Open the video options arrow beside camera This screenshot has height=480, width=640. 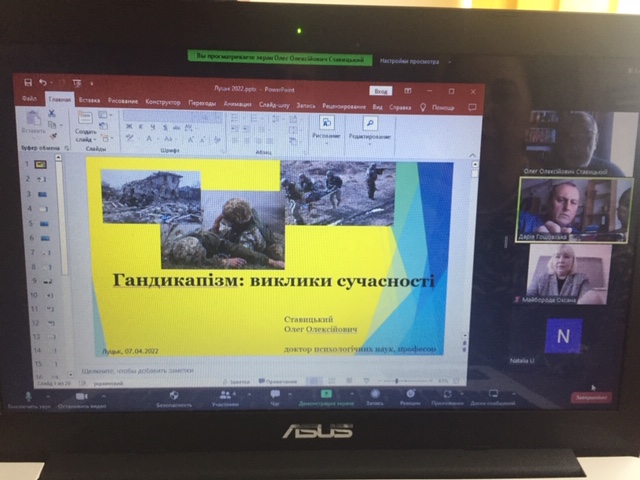[104, 396]
